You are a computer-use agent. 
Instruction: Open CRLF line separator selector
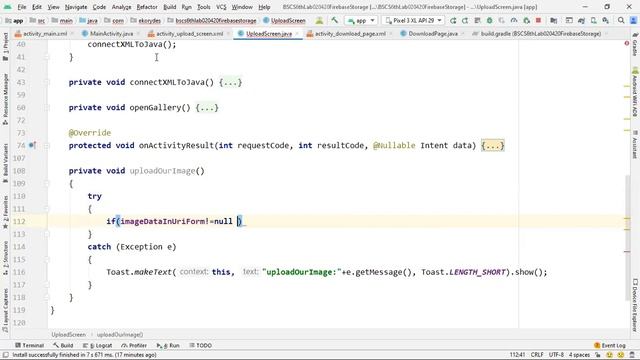[537, 355]
